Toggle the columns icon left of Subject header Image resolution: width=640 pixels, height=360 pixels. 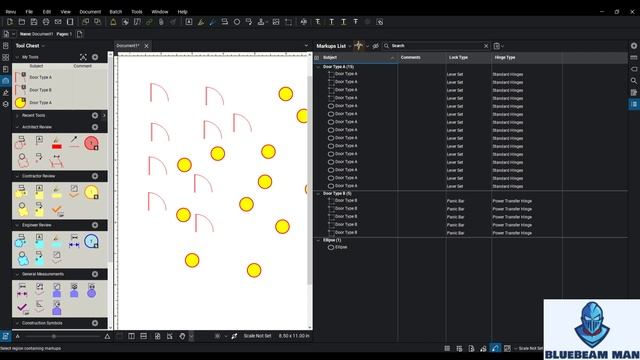[x=317, y=58]
